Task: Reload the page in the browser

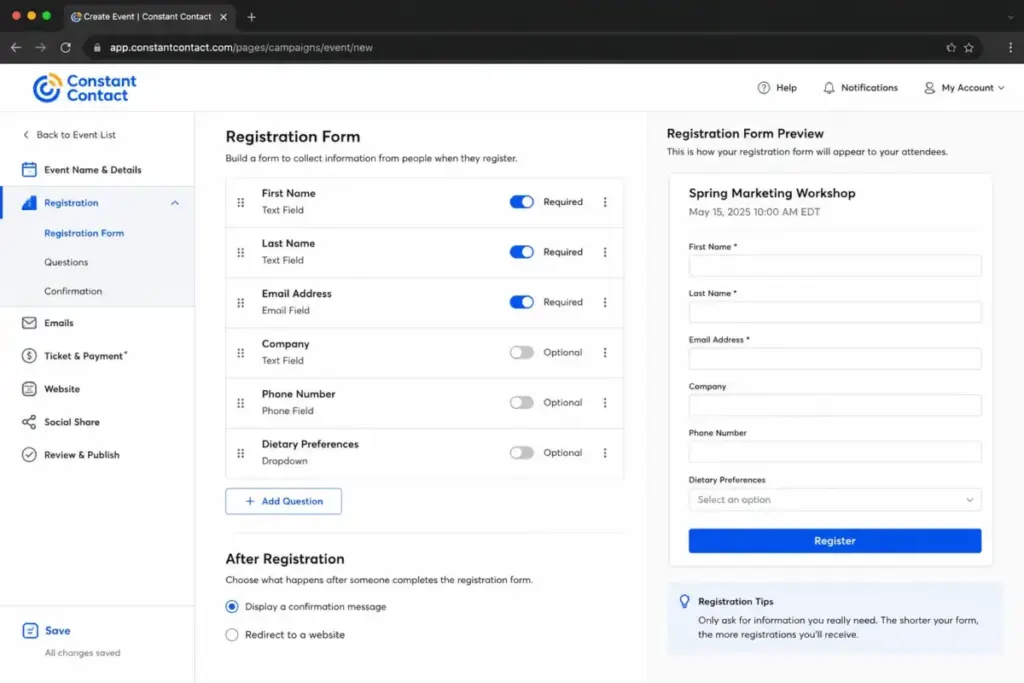Action: (x=65, y=47)
